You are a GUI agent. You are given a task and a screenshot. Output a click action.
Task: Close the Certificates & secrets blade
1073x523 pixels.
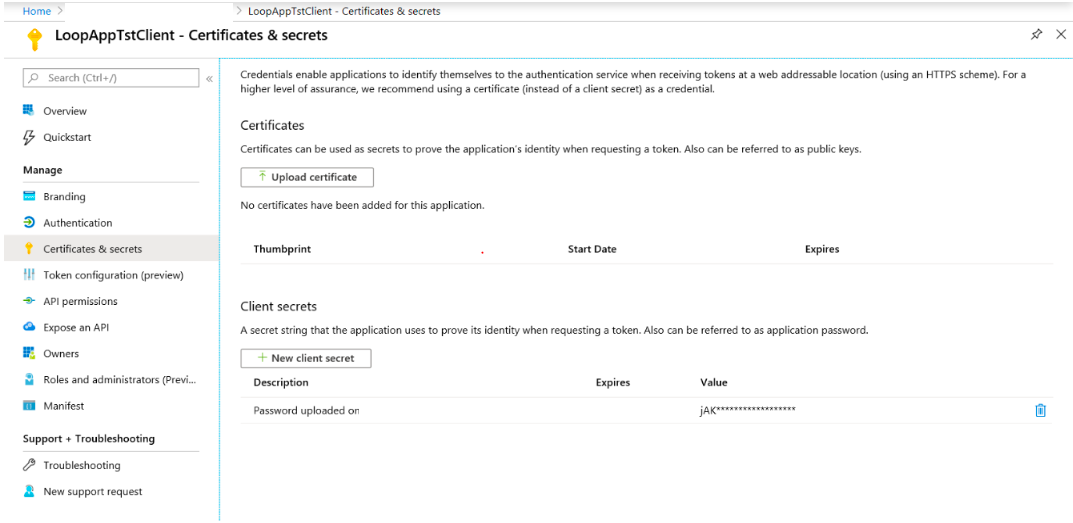click(1061, 34)
